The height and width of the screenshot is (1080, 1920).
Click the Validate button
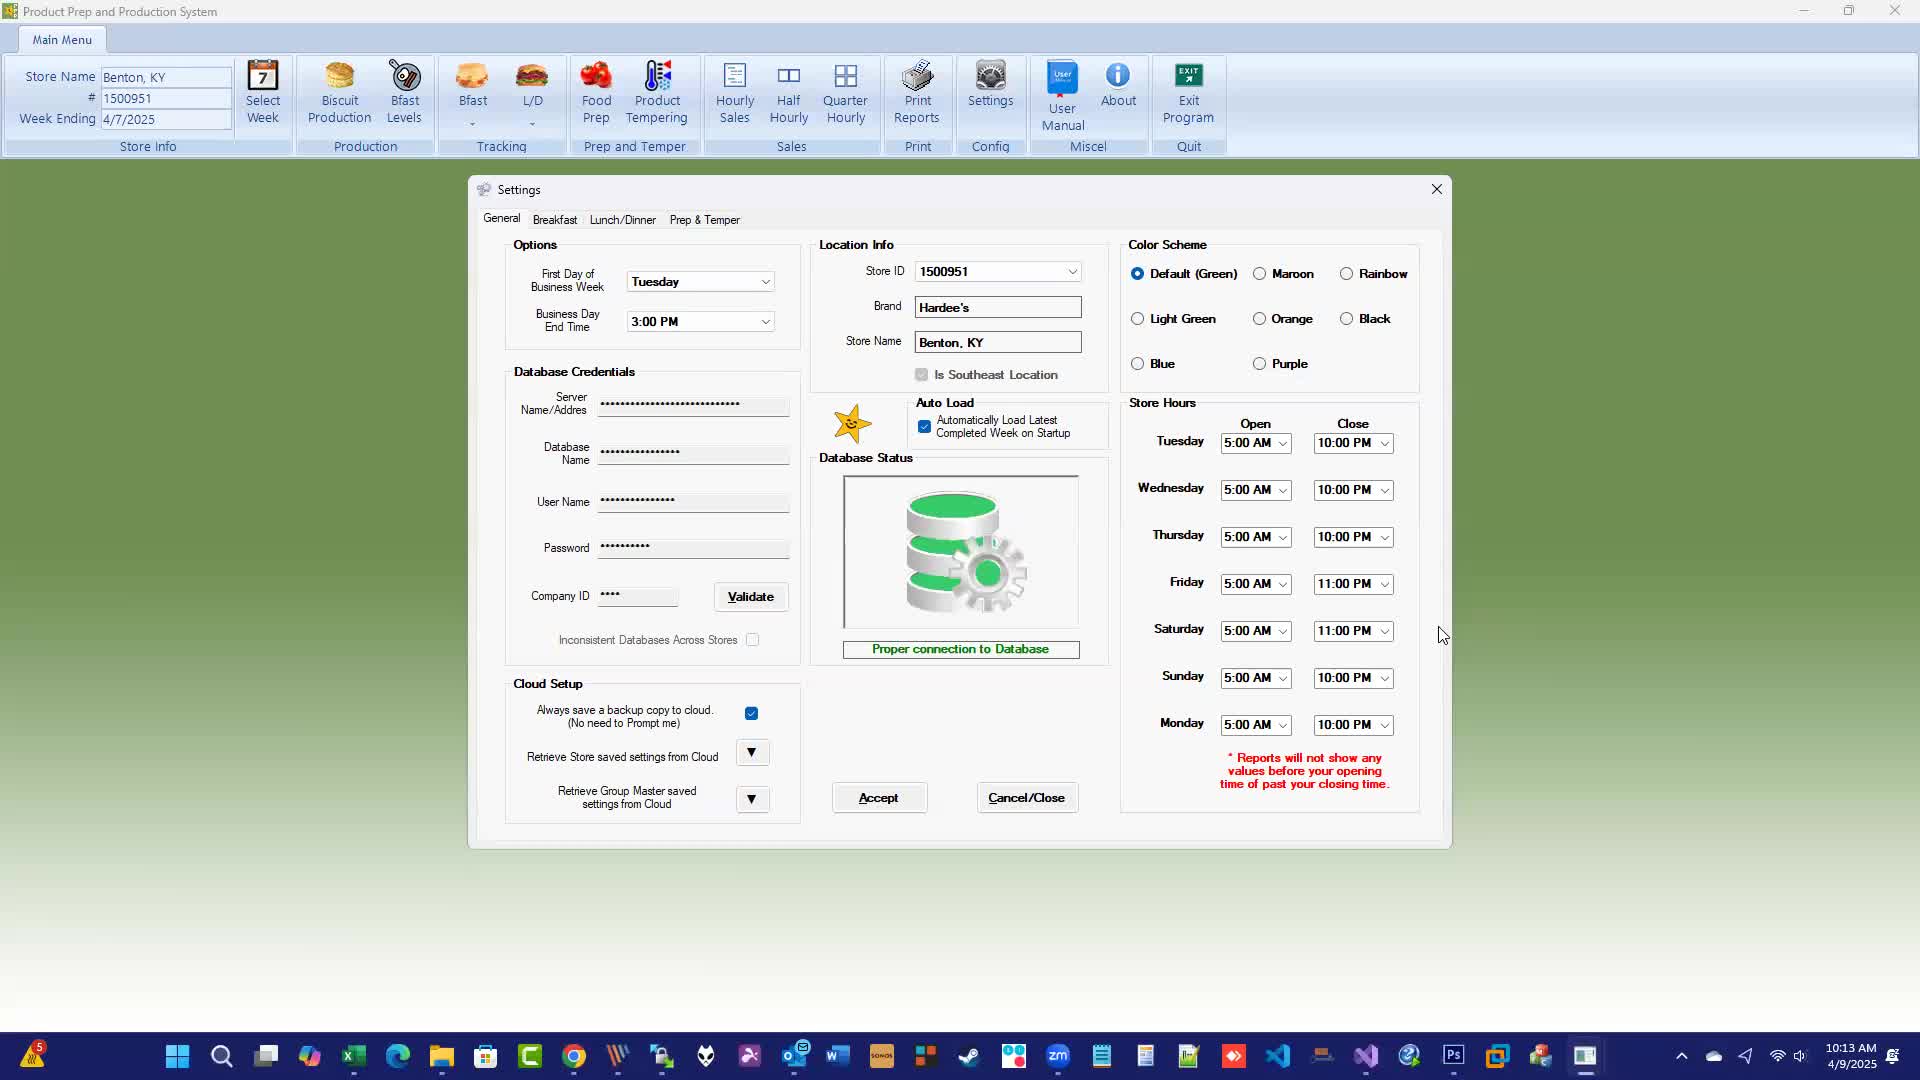coord(751,597)
